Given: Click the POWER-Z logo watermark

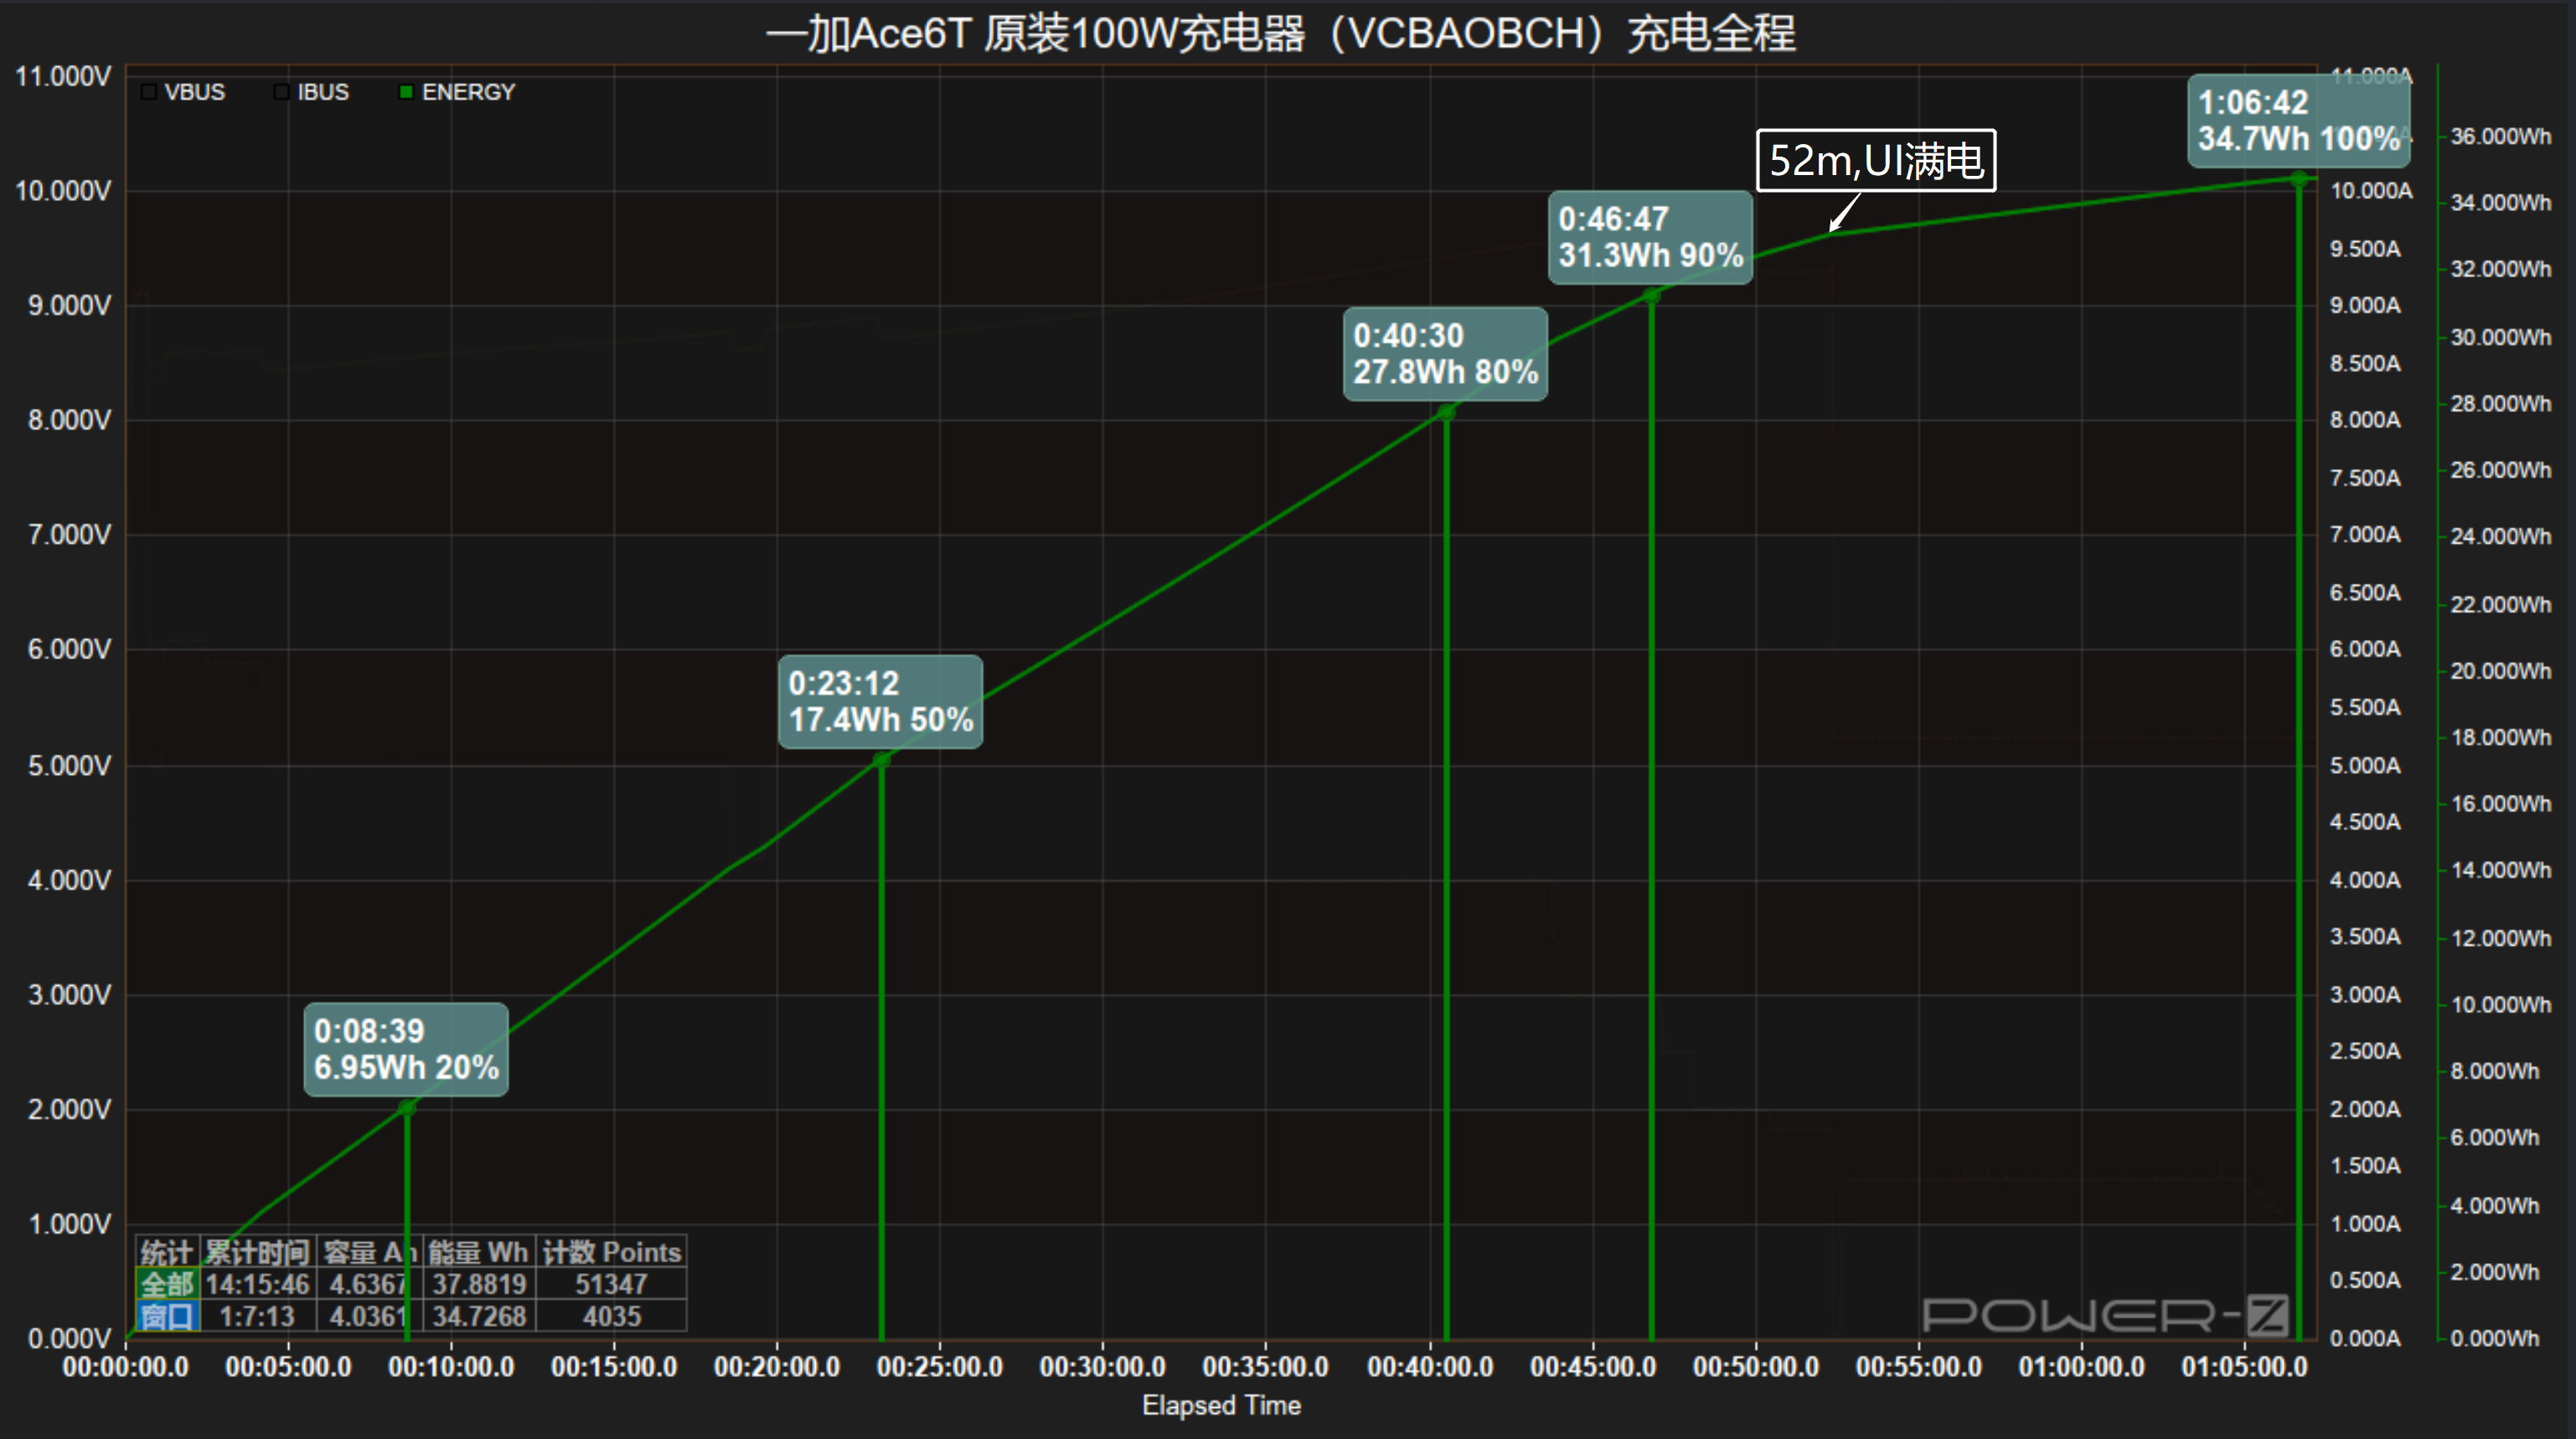Looking at the screenshot, I should (2105, 1314).
